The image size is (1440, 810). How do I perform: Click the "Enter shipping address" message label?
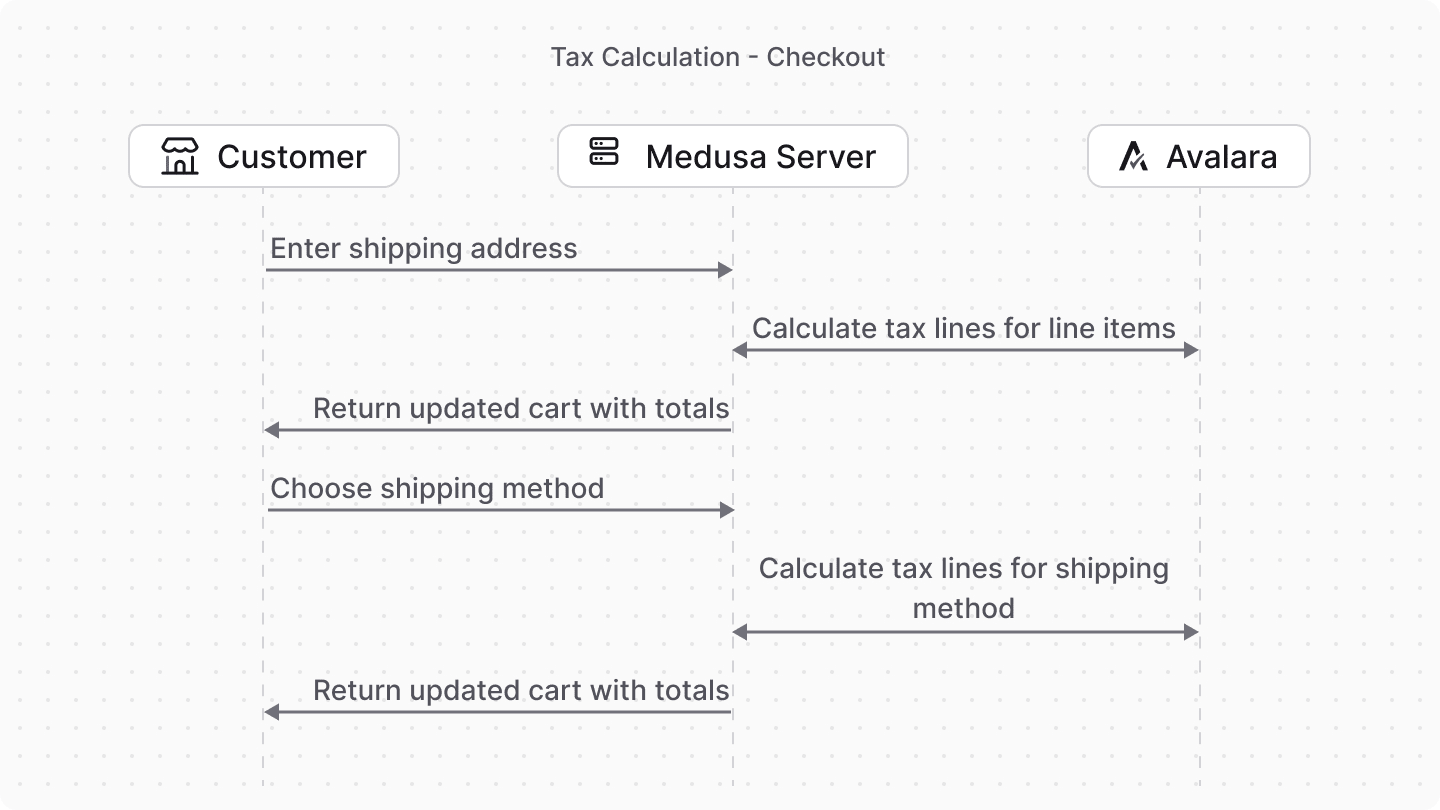point(424,248)
